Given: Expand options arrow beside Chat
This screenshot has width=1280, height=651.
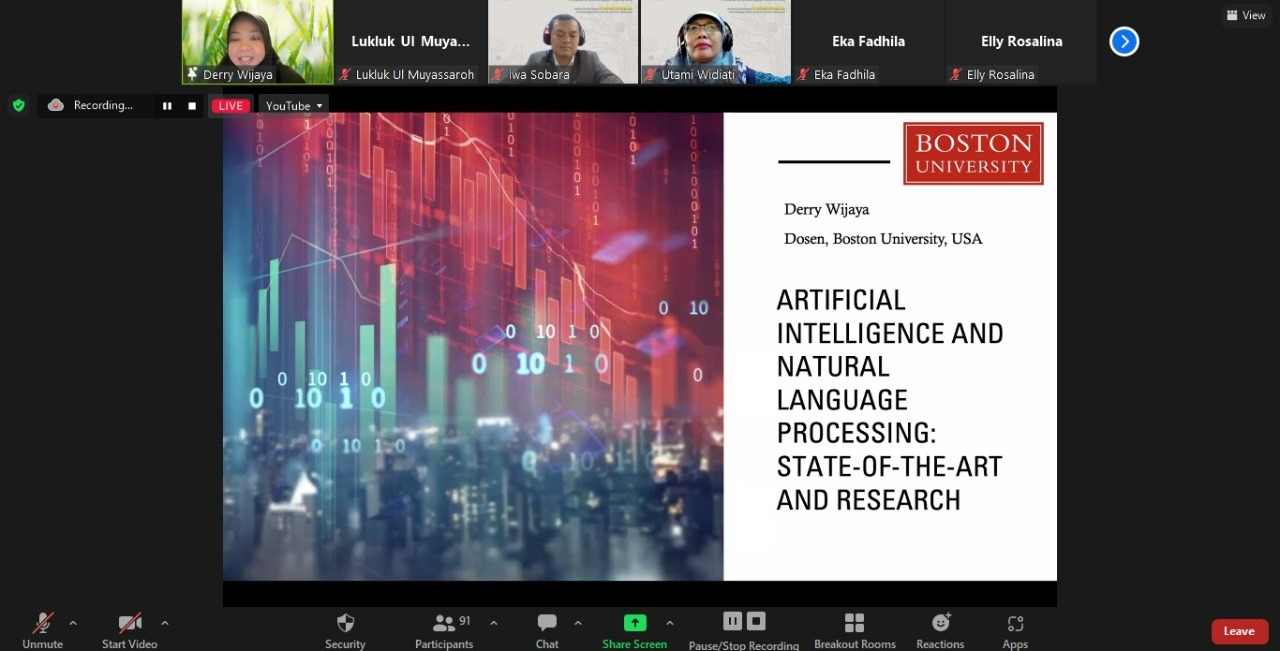Looking at the screenshot, I should (x=578, y=623).
